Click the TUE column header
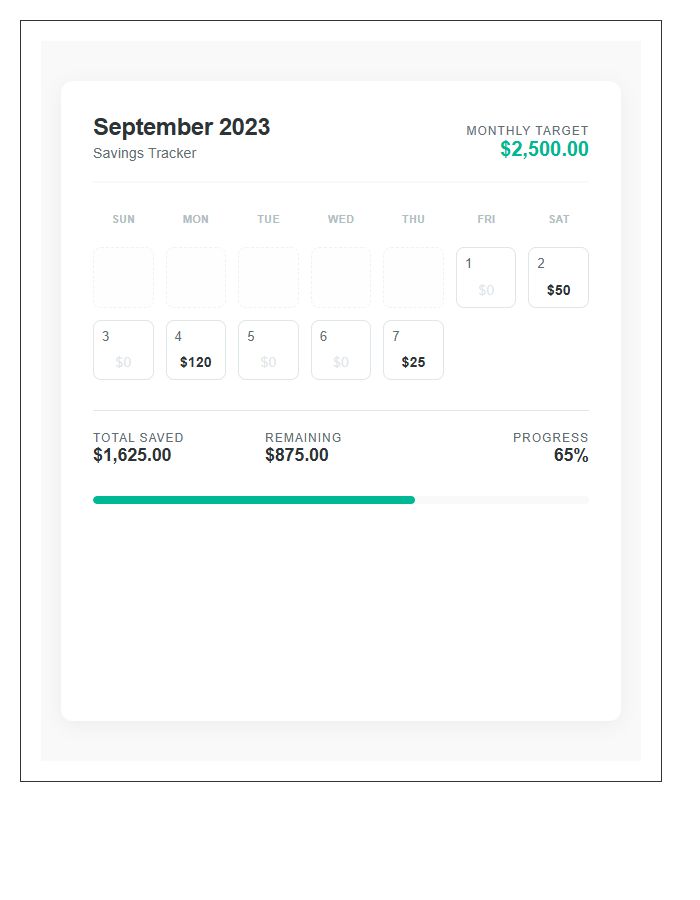Screen dimensions: 700x900 (x=268, y=219)
